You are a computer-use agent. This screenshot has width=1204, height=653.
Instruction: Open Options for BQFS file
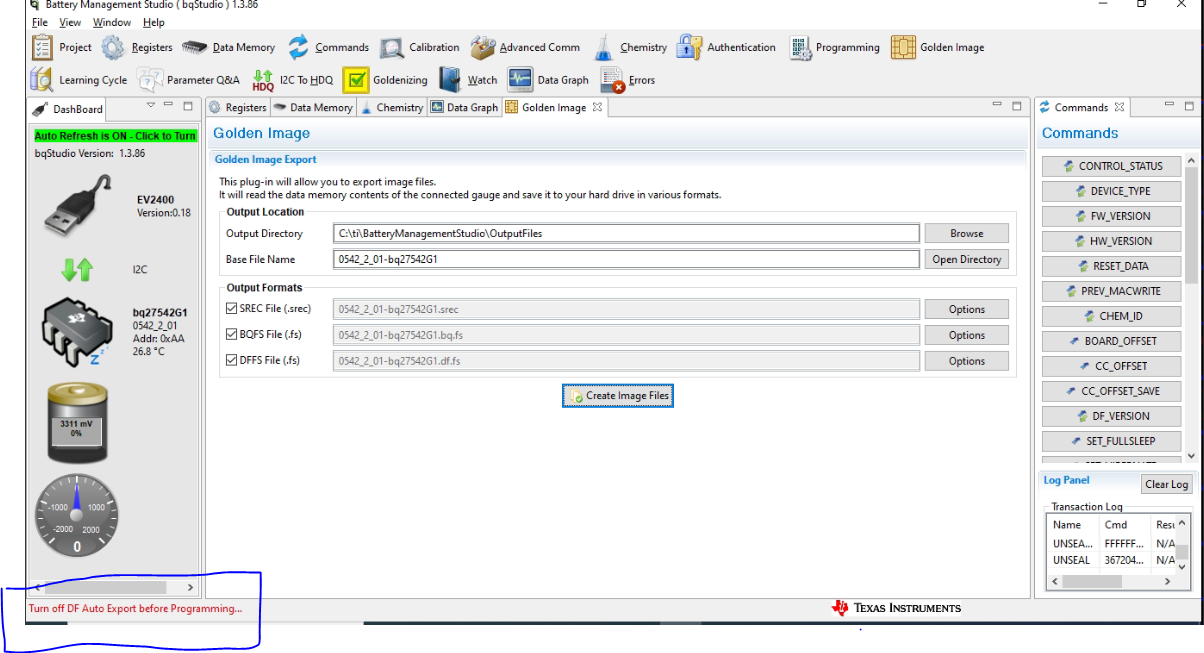pyautogui.click(x=966, y=335)
